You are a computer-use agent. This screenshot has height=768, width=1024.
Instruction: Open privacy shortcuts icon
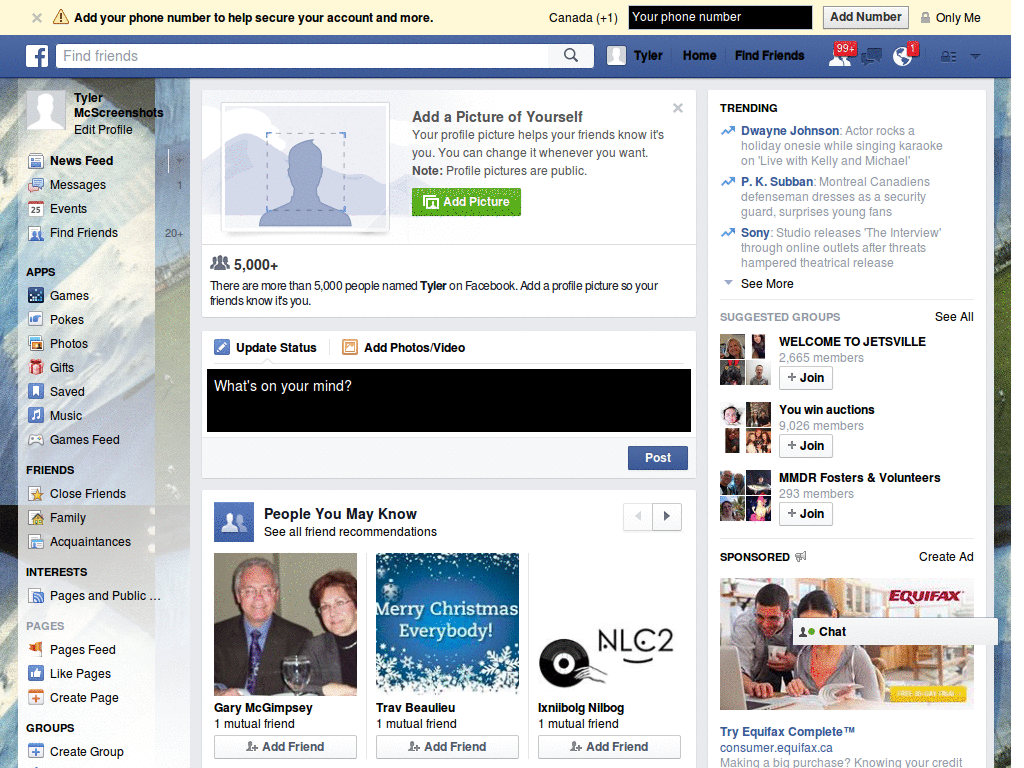pyautogui.click(x=948, y=57)
